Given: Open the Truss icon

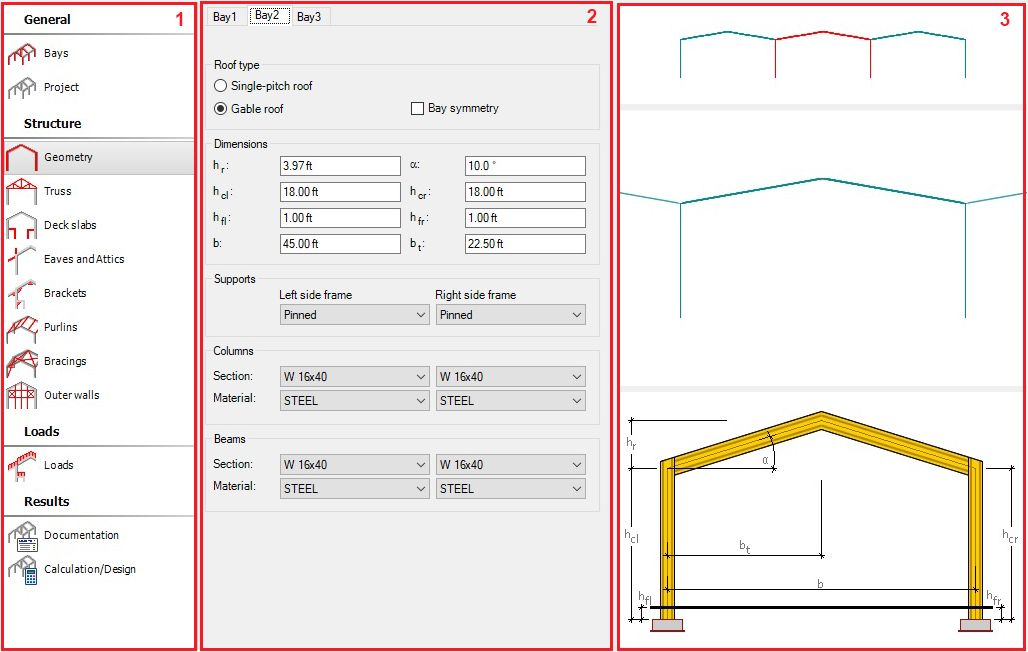Looking at the screenshot, I should tap(22, 192).
